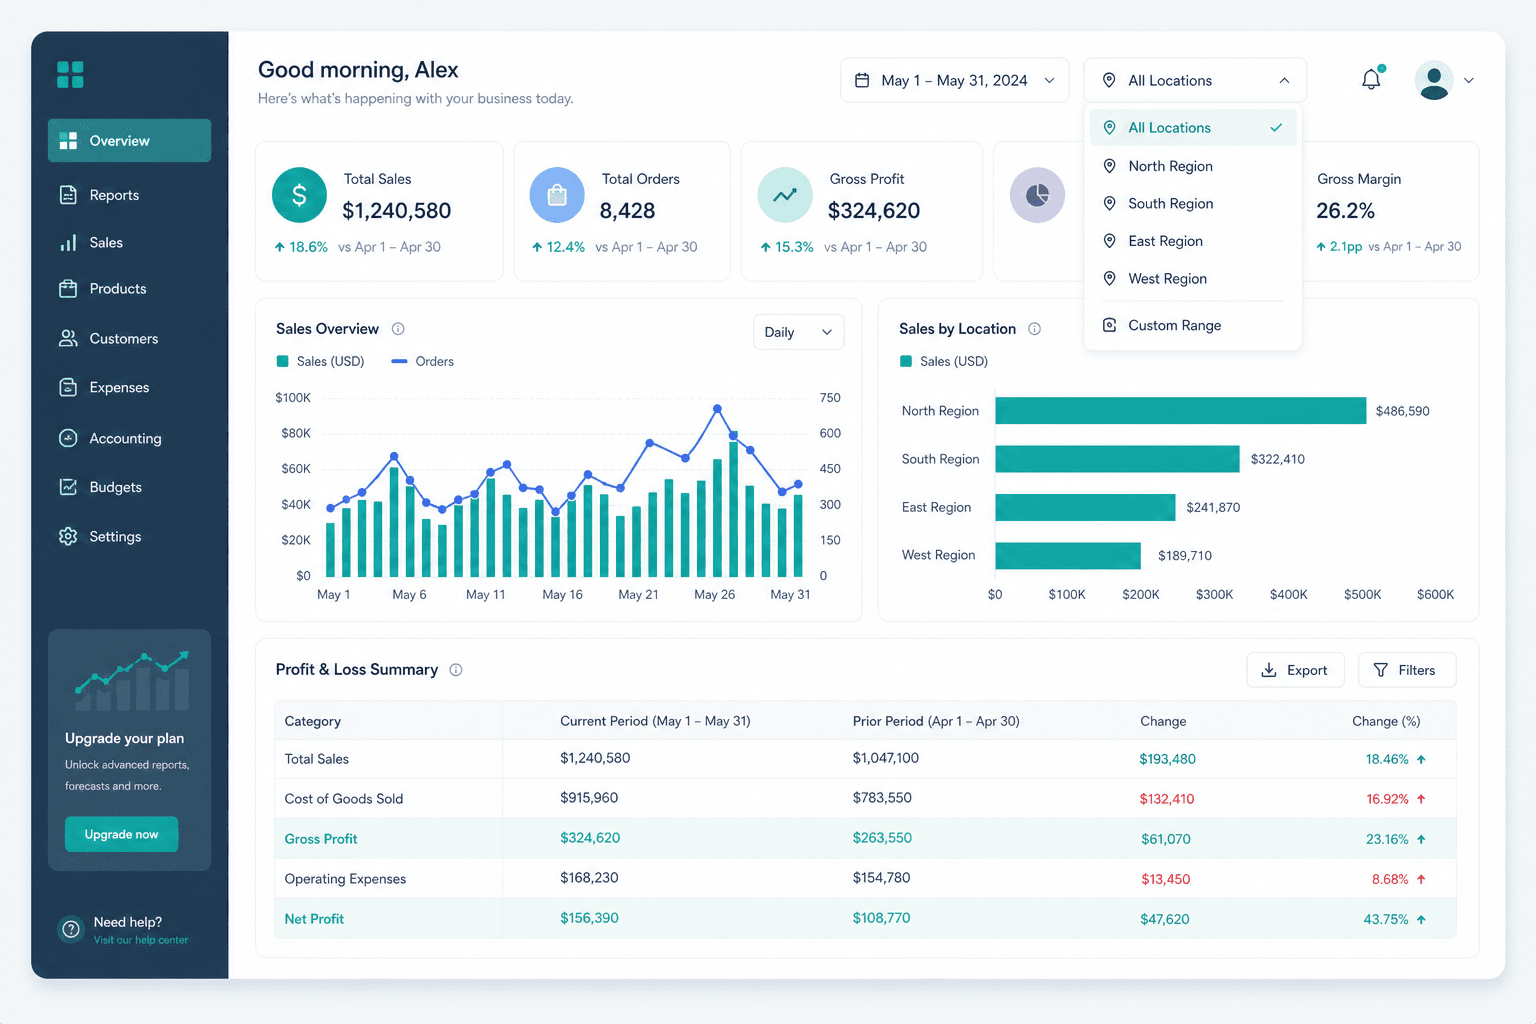Image resolution: width=1536 pixels, height=1024 pixels.
Task: Collapse the All Locations dropdown
Action: pyautogui.click(x=1195, y=80)
